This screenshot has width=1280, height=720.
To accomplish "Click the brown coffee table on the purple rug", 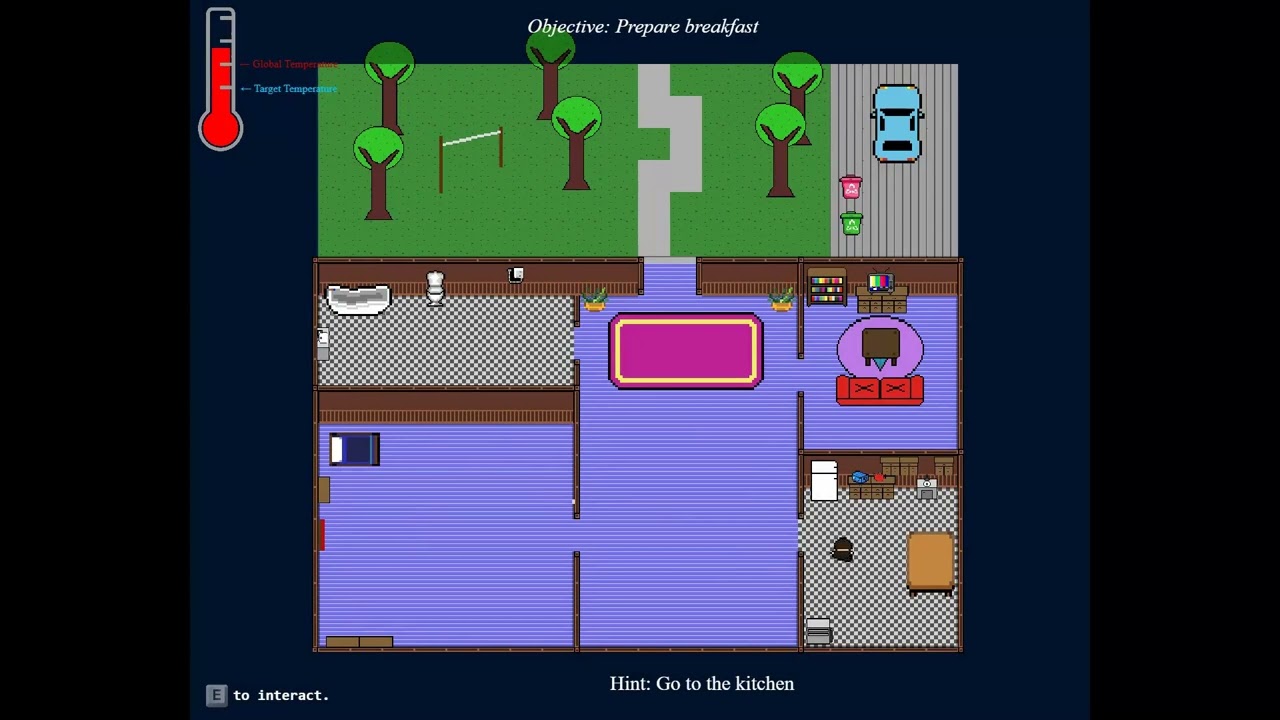I will [x=880, y=345].
